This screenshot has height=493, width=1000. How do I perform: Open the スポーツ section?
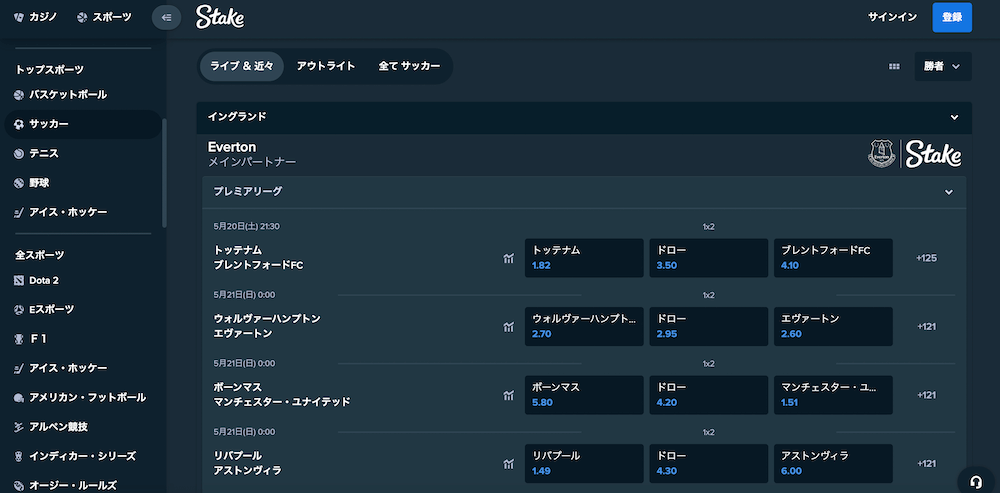pos(104,17)
